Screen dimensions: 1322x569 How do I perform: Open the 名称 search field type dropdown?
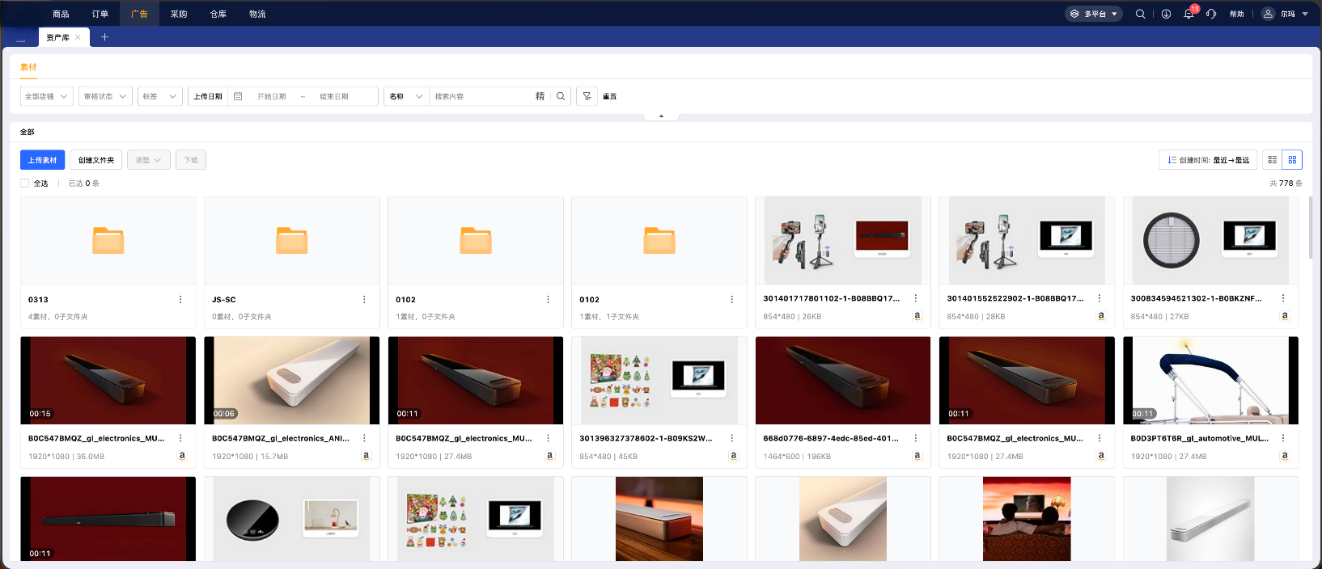(x=406, y=96)
